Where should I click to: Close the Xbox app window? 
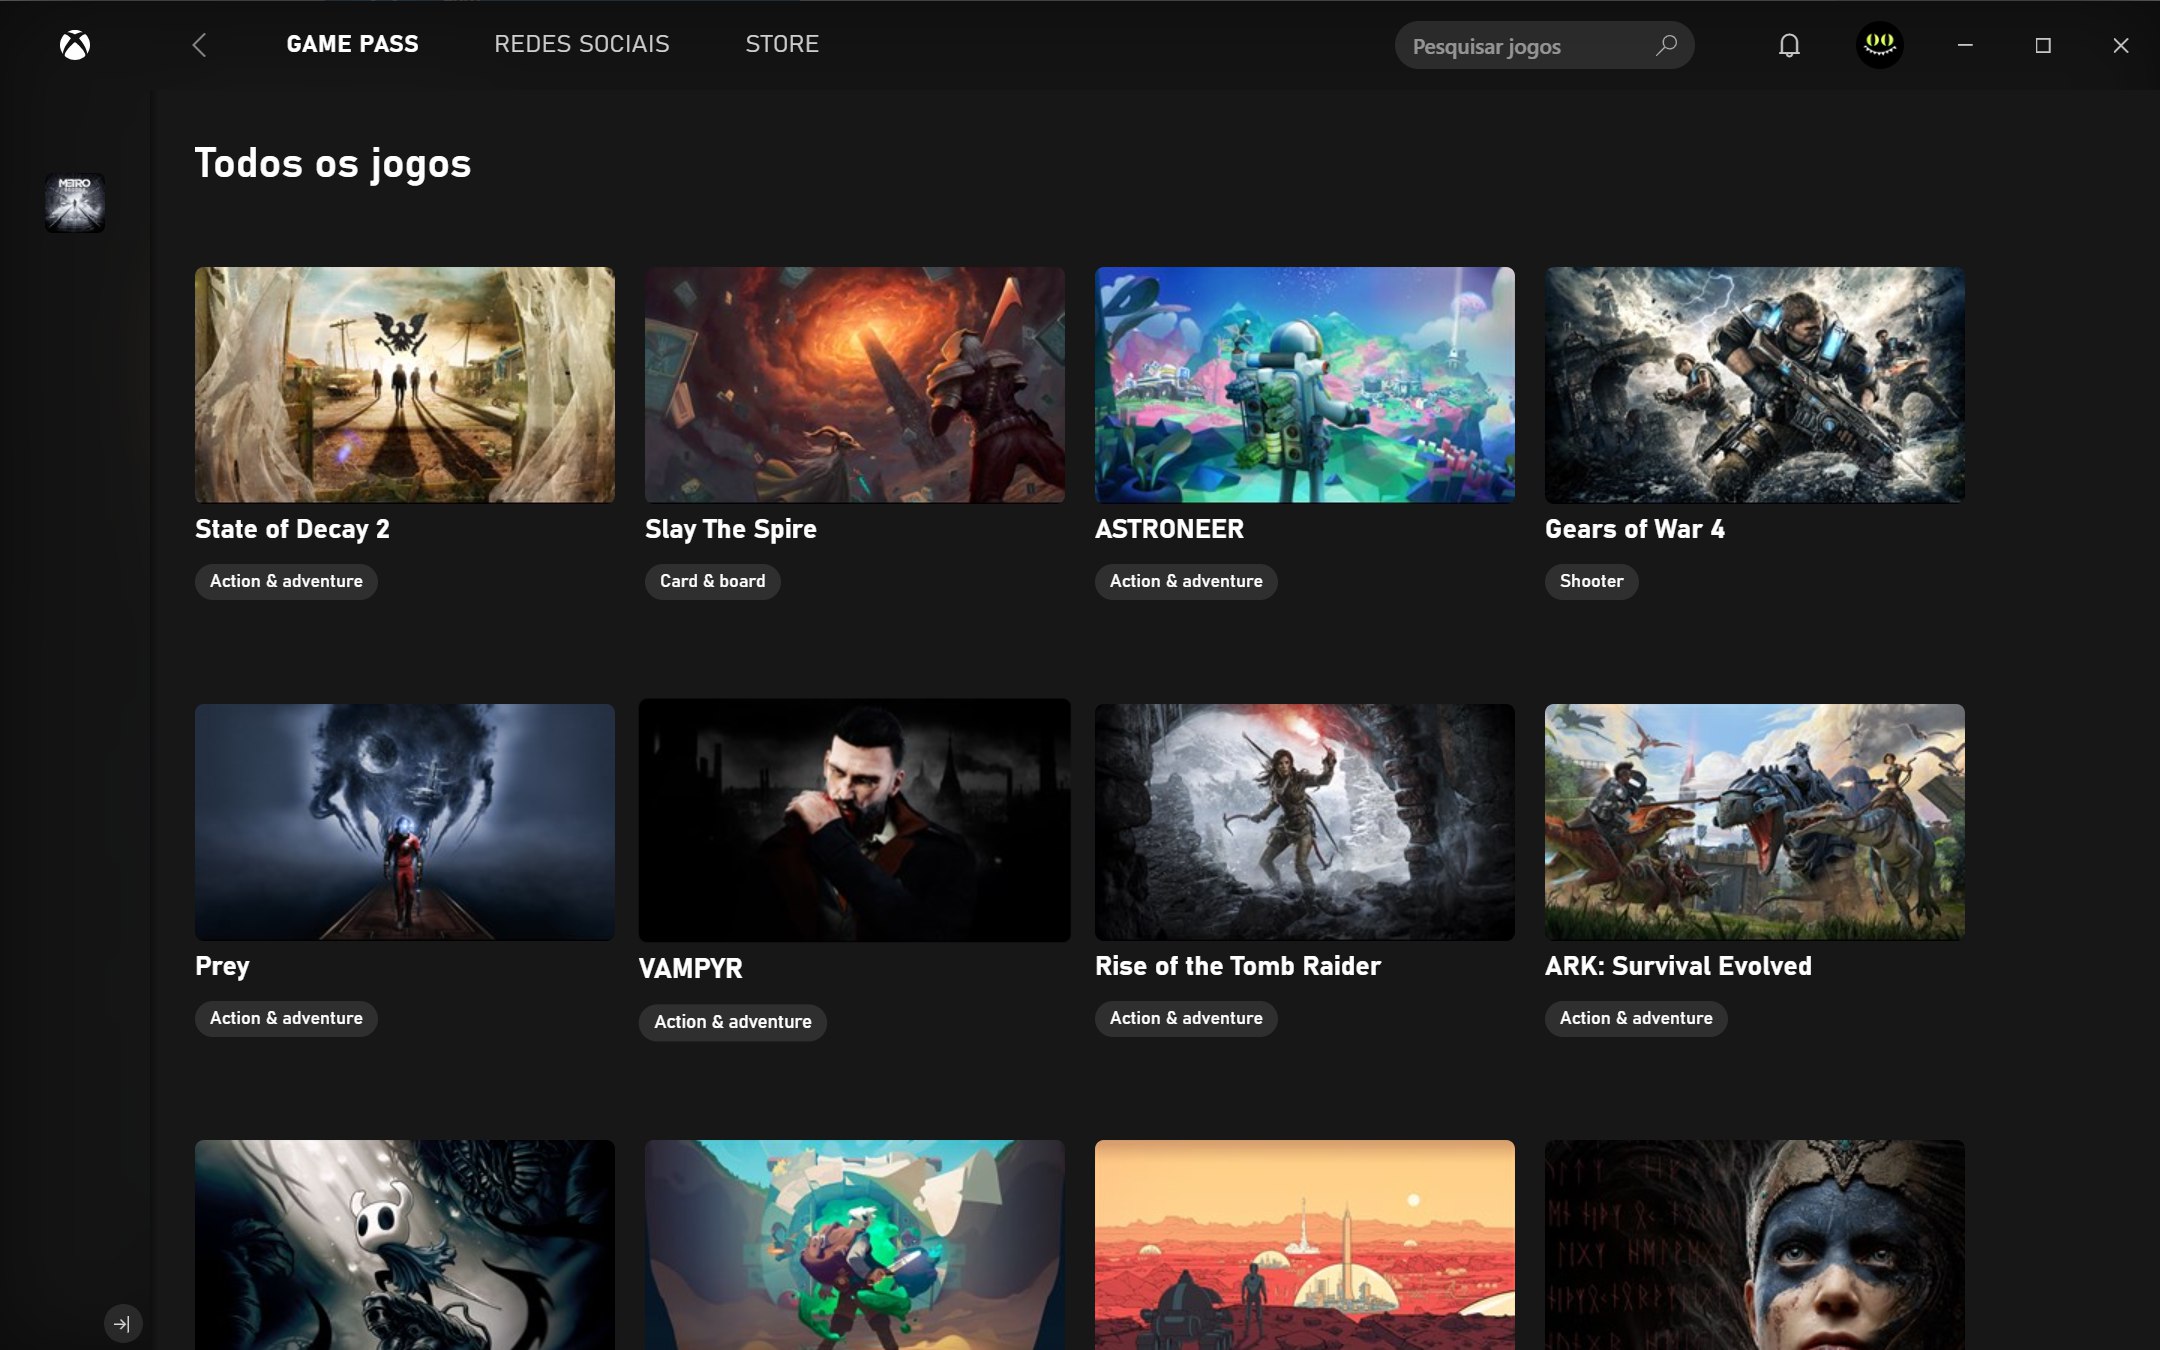pyautogui.click(x=2121, y=45)
